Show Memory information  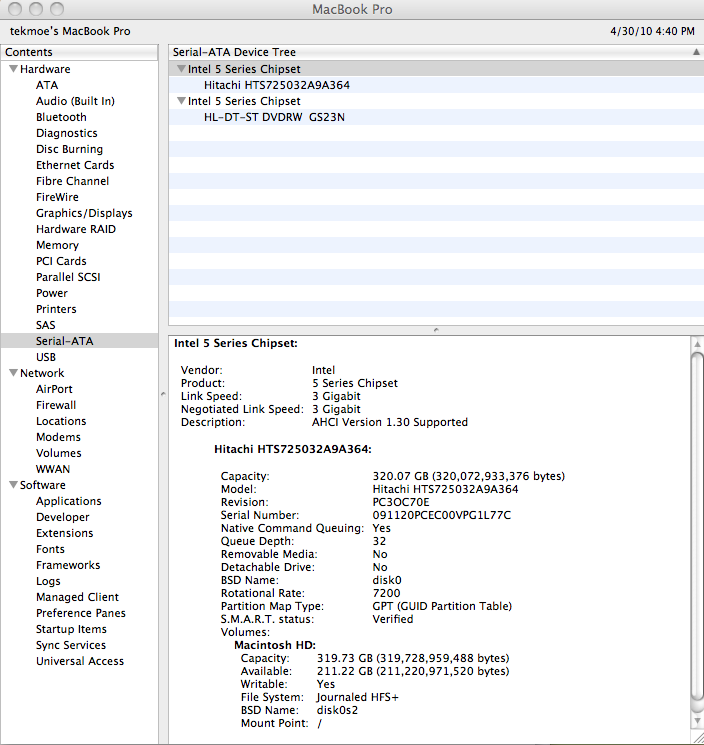pyautogui.click(x=57, y=245)
